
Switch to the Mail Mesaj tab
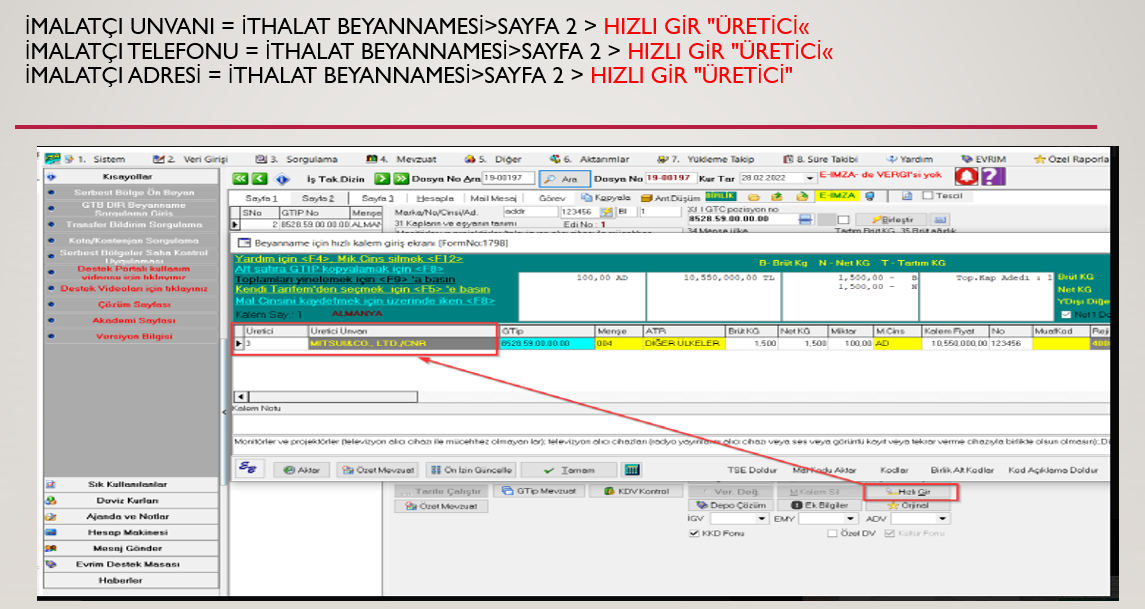click(493, 199)
